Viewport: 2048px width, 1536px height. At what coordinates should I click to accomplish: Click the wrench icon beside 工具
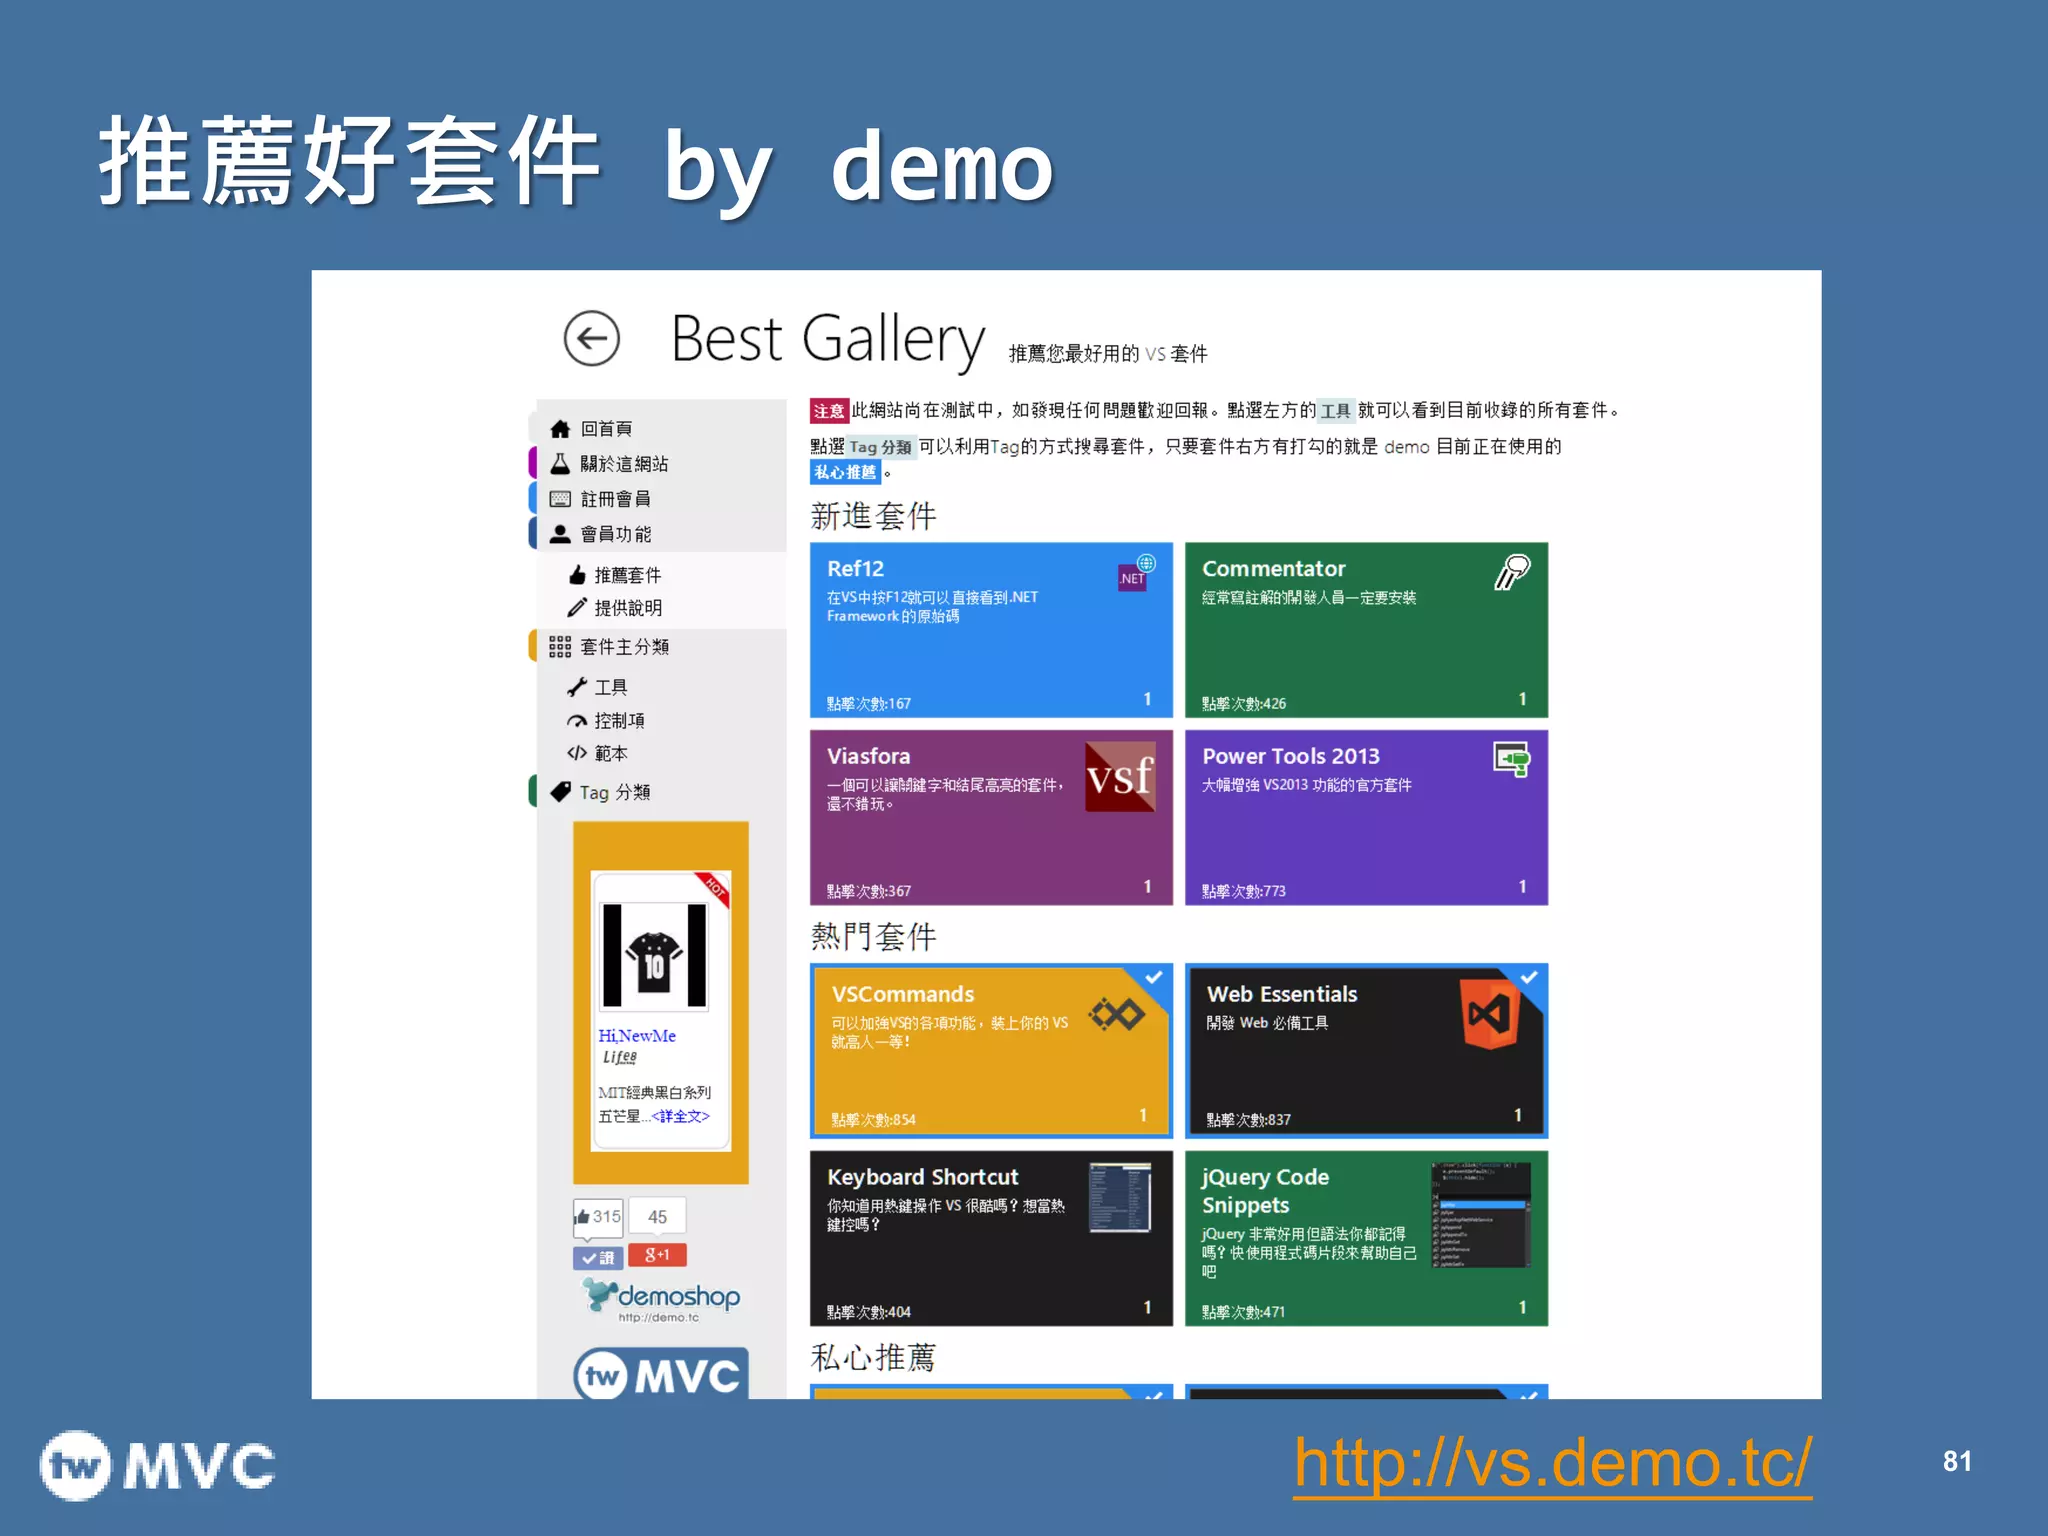577,687
